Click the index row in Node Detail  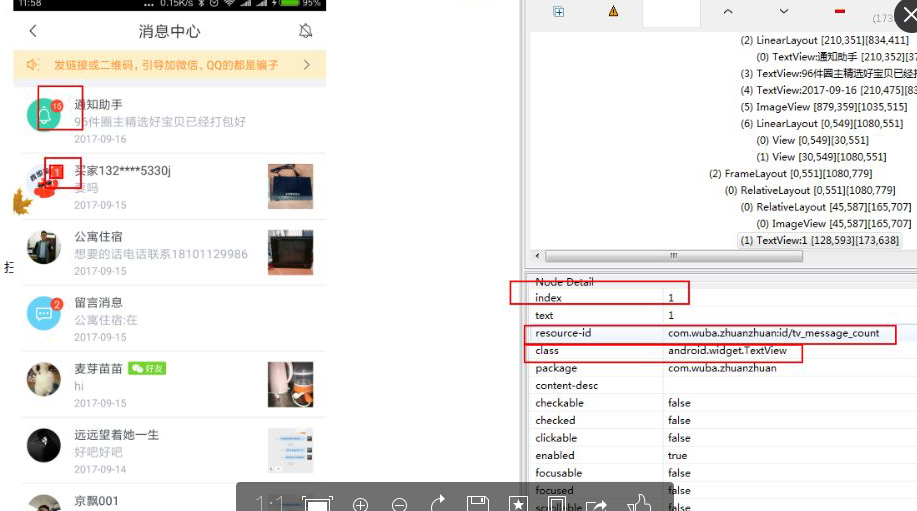pyautogui.click(x=722, y=298)
